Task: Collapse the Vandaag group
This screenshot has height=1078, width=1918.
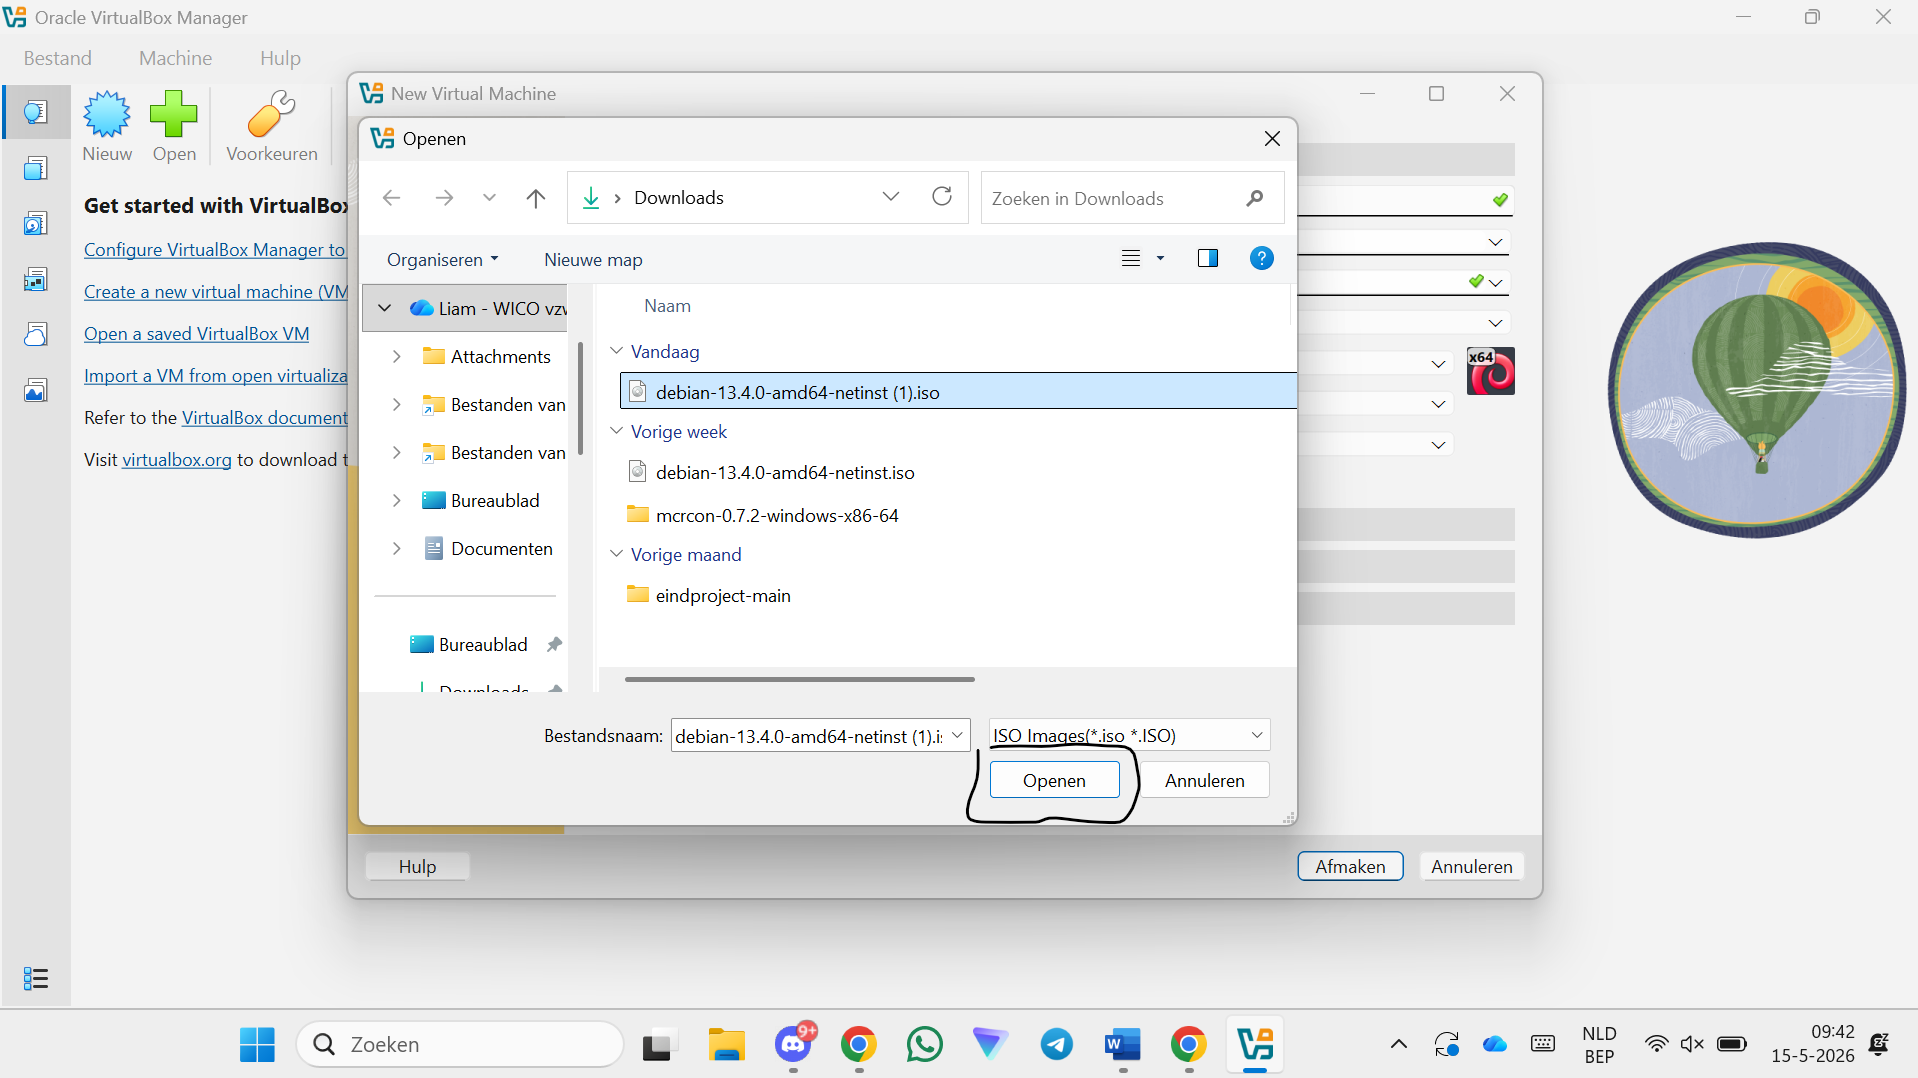Action: pyautogui.click(x=617, y=351)
